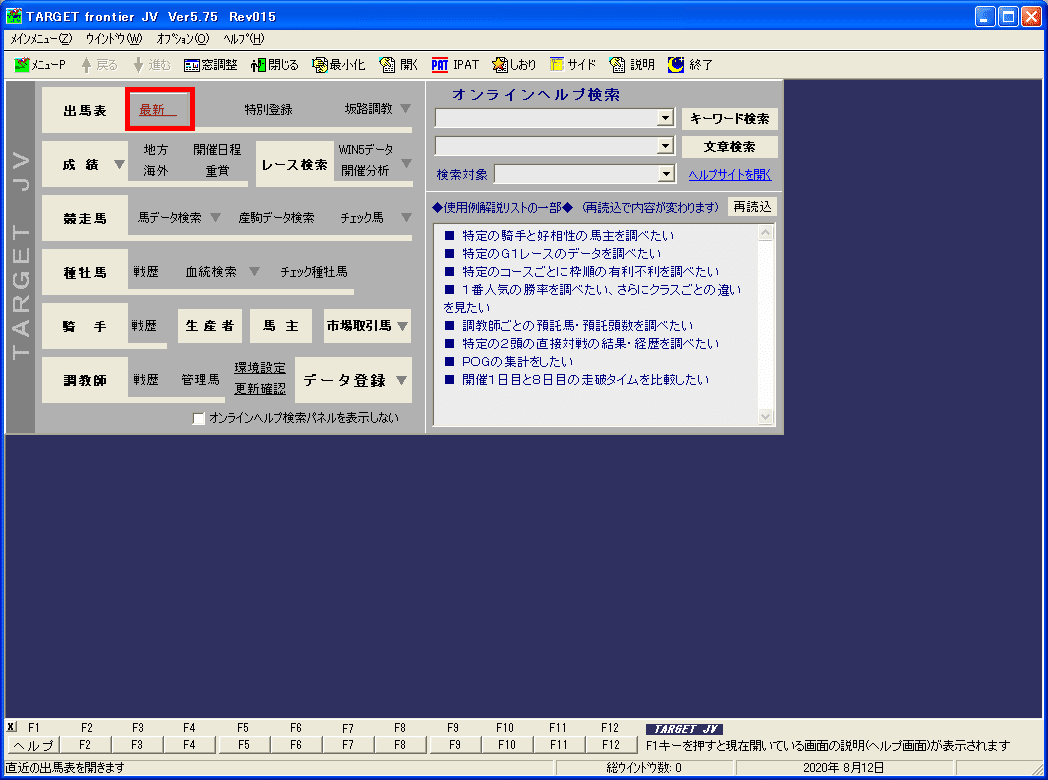Viewport: 1048px width, 780px height.
Task: Click 産駒データ検索 item
Action: click(276, 218)
